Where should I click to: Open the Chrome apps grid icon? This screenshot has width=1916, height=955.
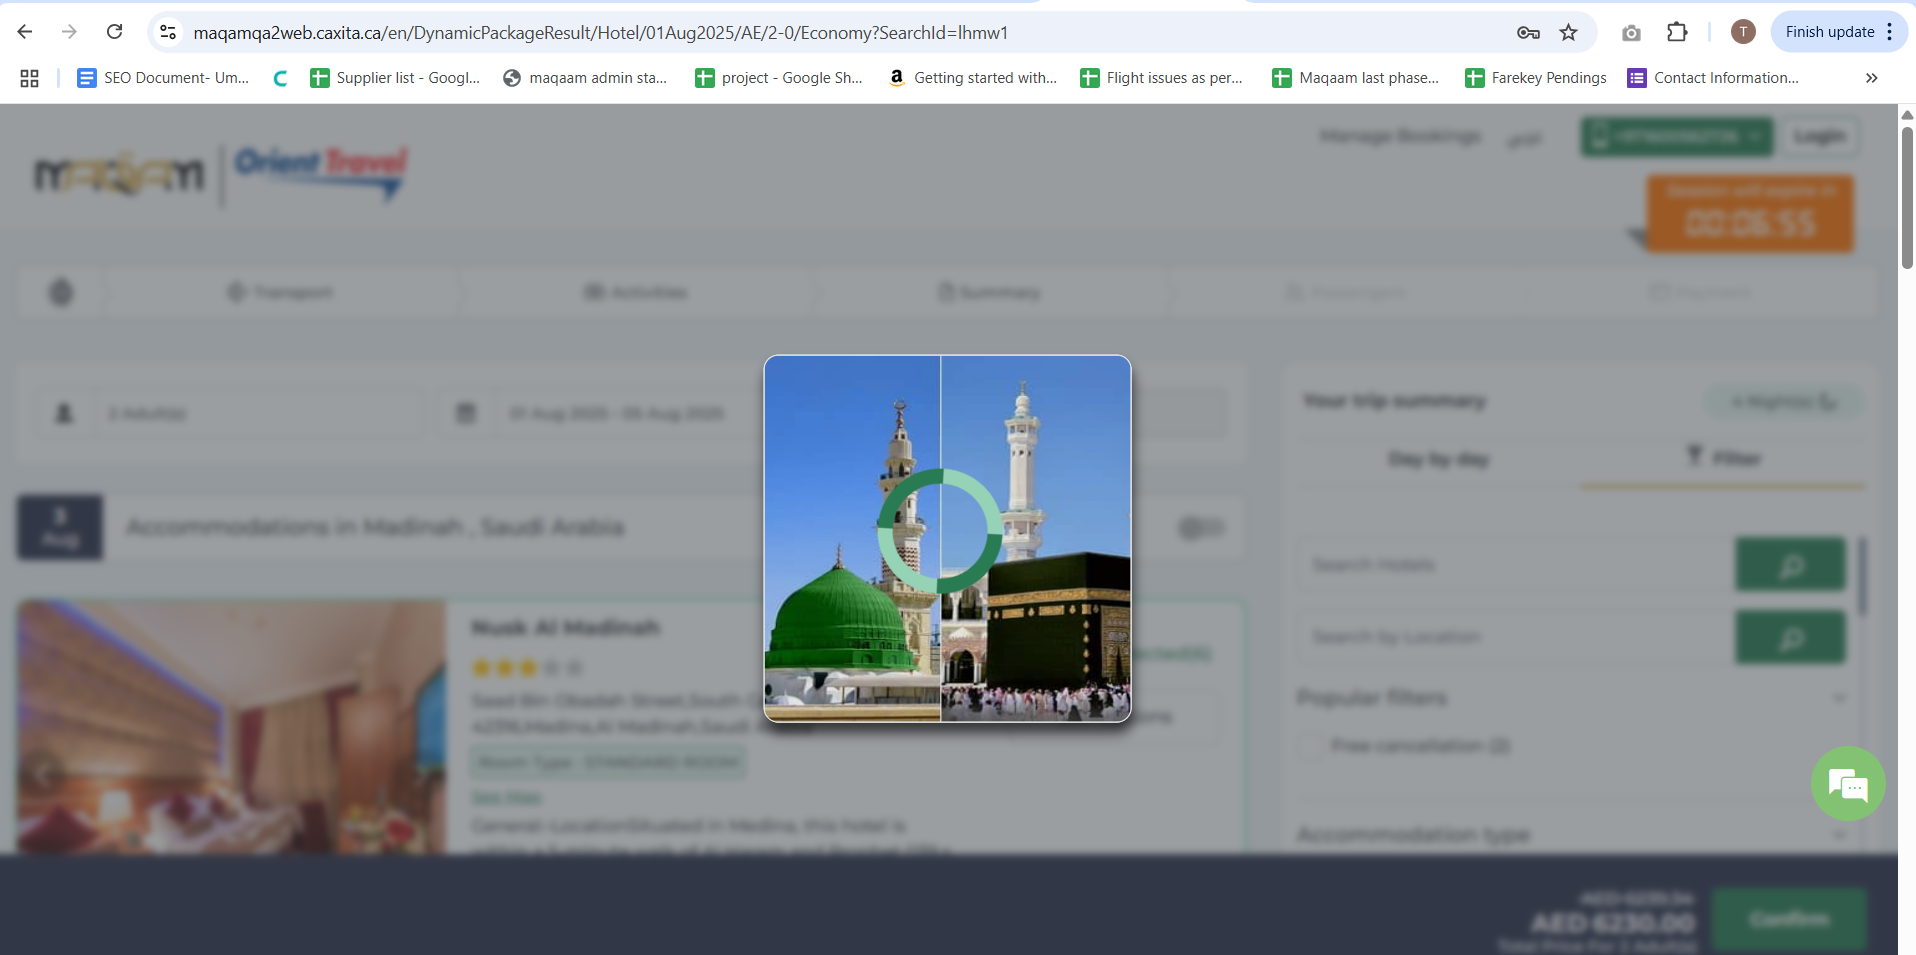29,78
